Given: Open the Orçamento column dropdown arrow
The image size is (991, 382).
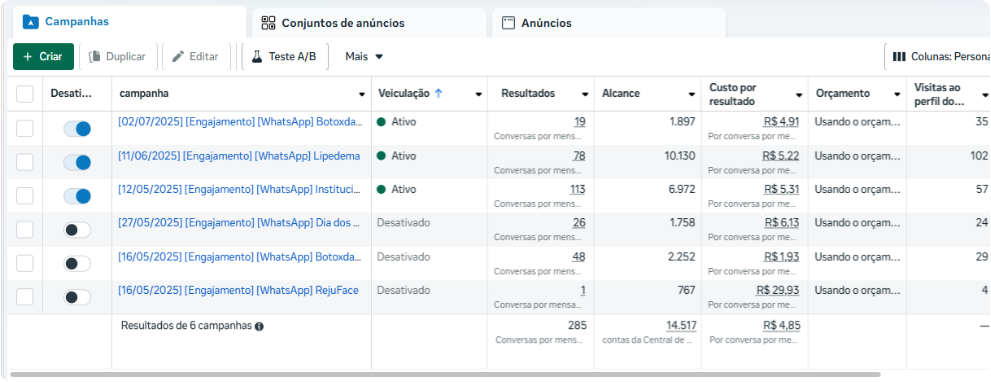Looking at the screenshot, I should [x=897, y=94].
